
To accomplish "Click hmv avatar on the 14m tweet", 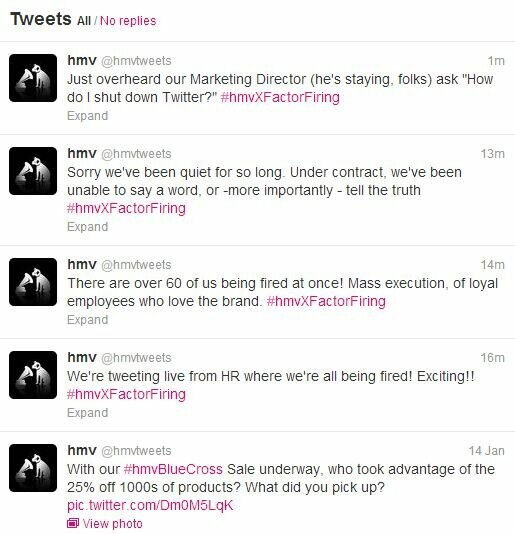I will tap(33, 282).
